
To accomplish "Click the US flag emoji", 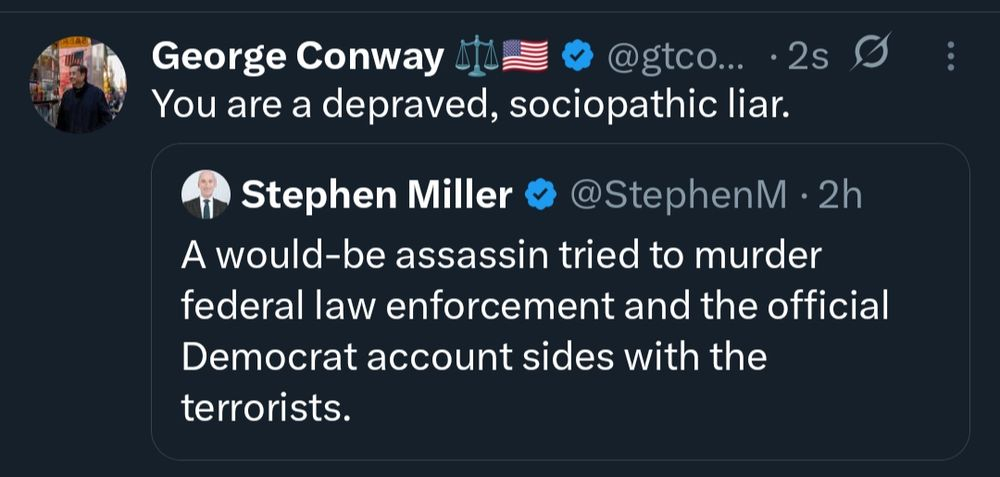I will 525,58.
